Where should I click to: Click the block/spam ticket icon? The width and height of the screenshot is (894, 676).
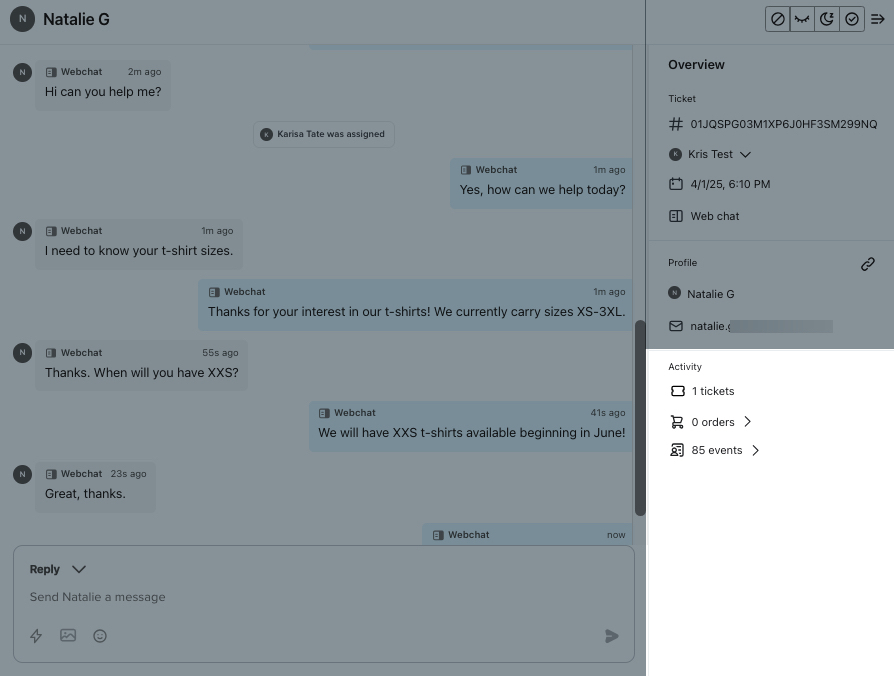coord(778,19)
